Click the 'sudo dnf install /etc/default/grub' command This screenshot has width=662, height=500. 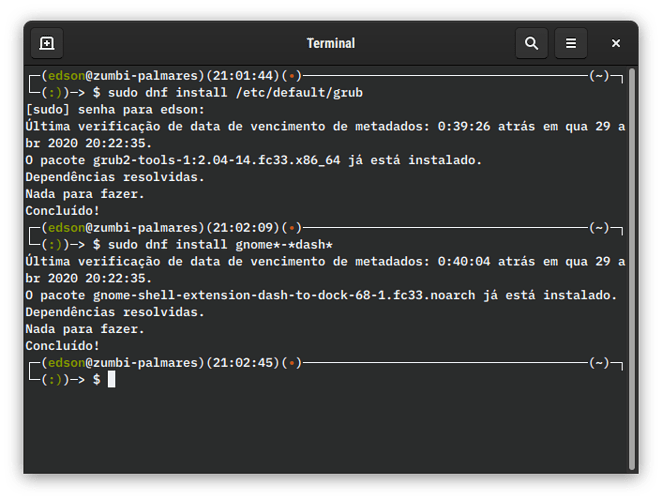[x=235, y=92]
